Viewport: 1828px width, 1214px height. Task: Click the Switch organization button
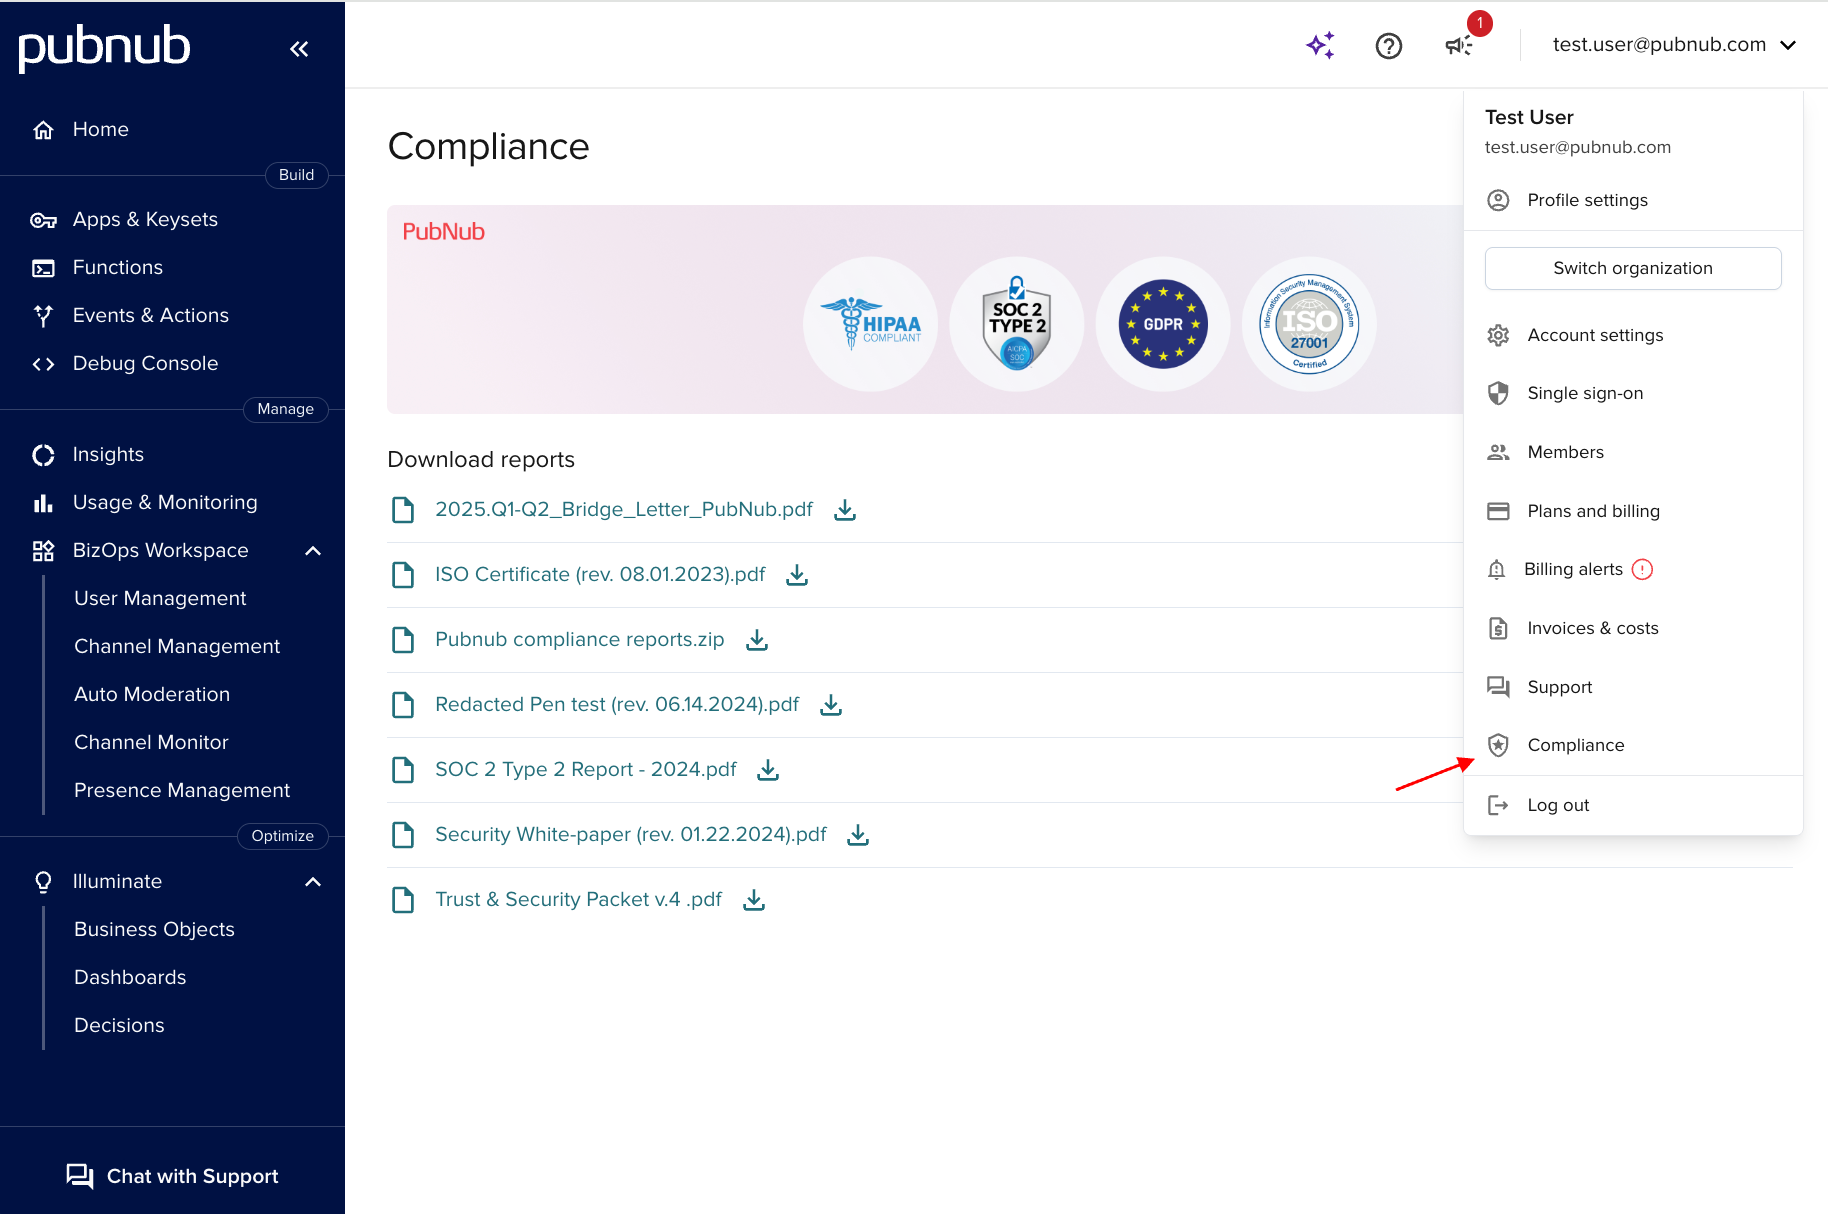[x=1632, y=268]
